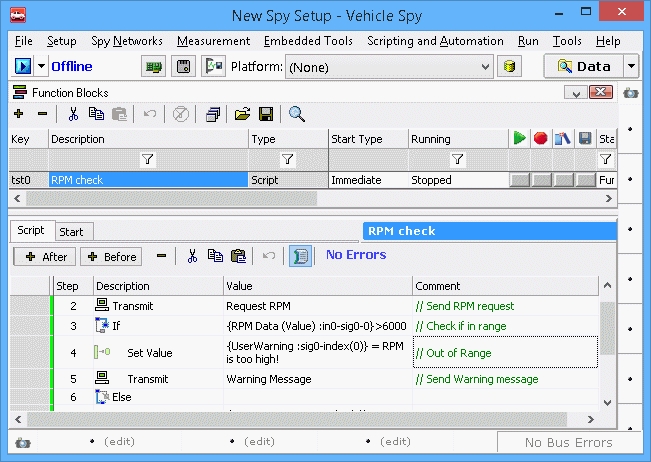Click the open folder icon
This screenshot has height=462, width=651.
[x=242, y=114]
